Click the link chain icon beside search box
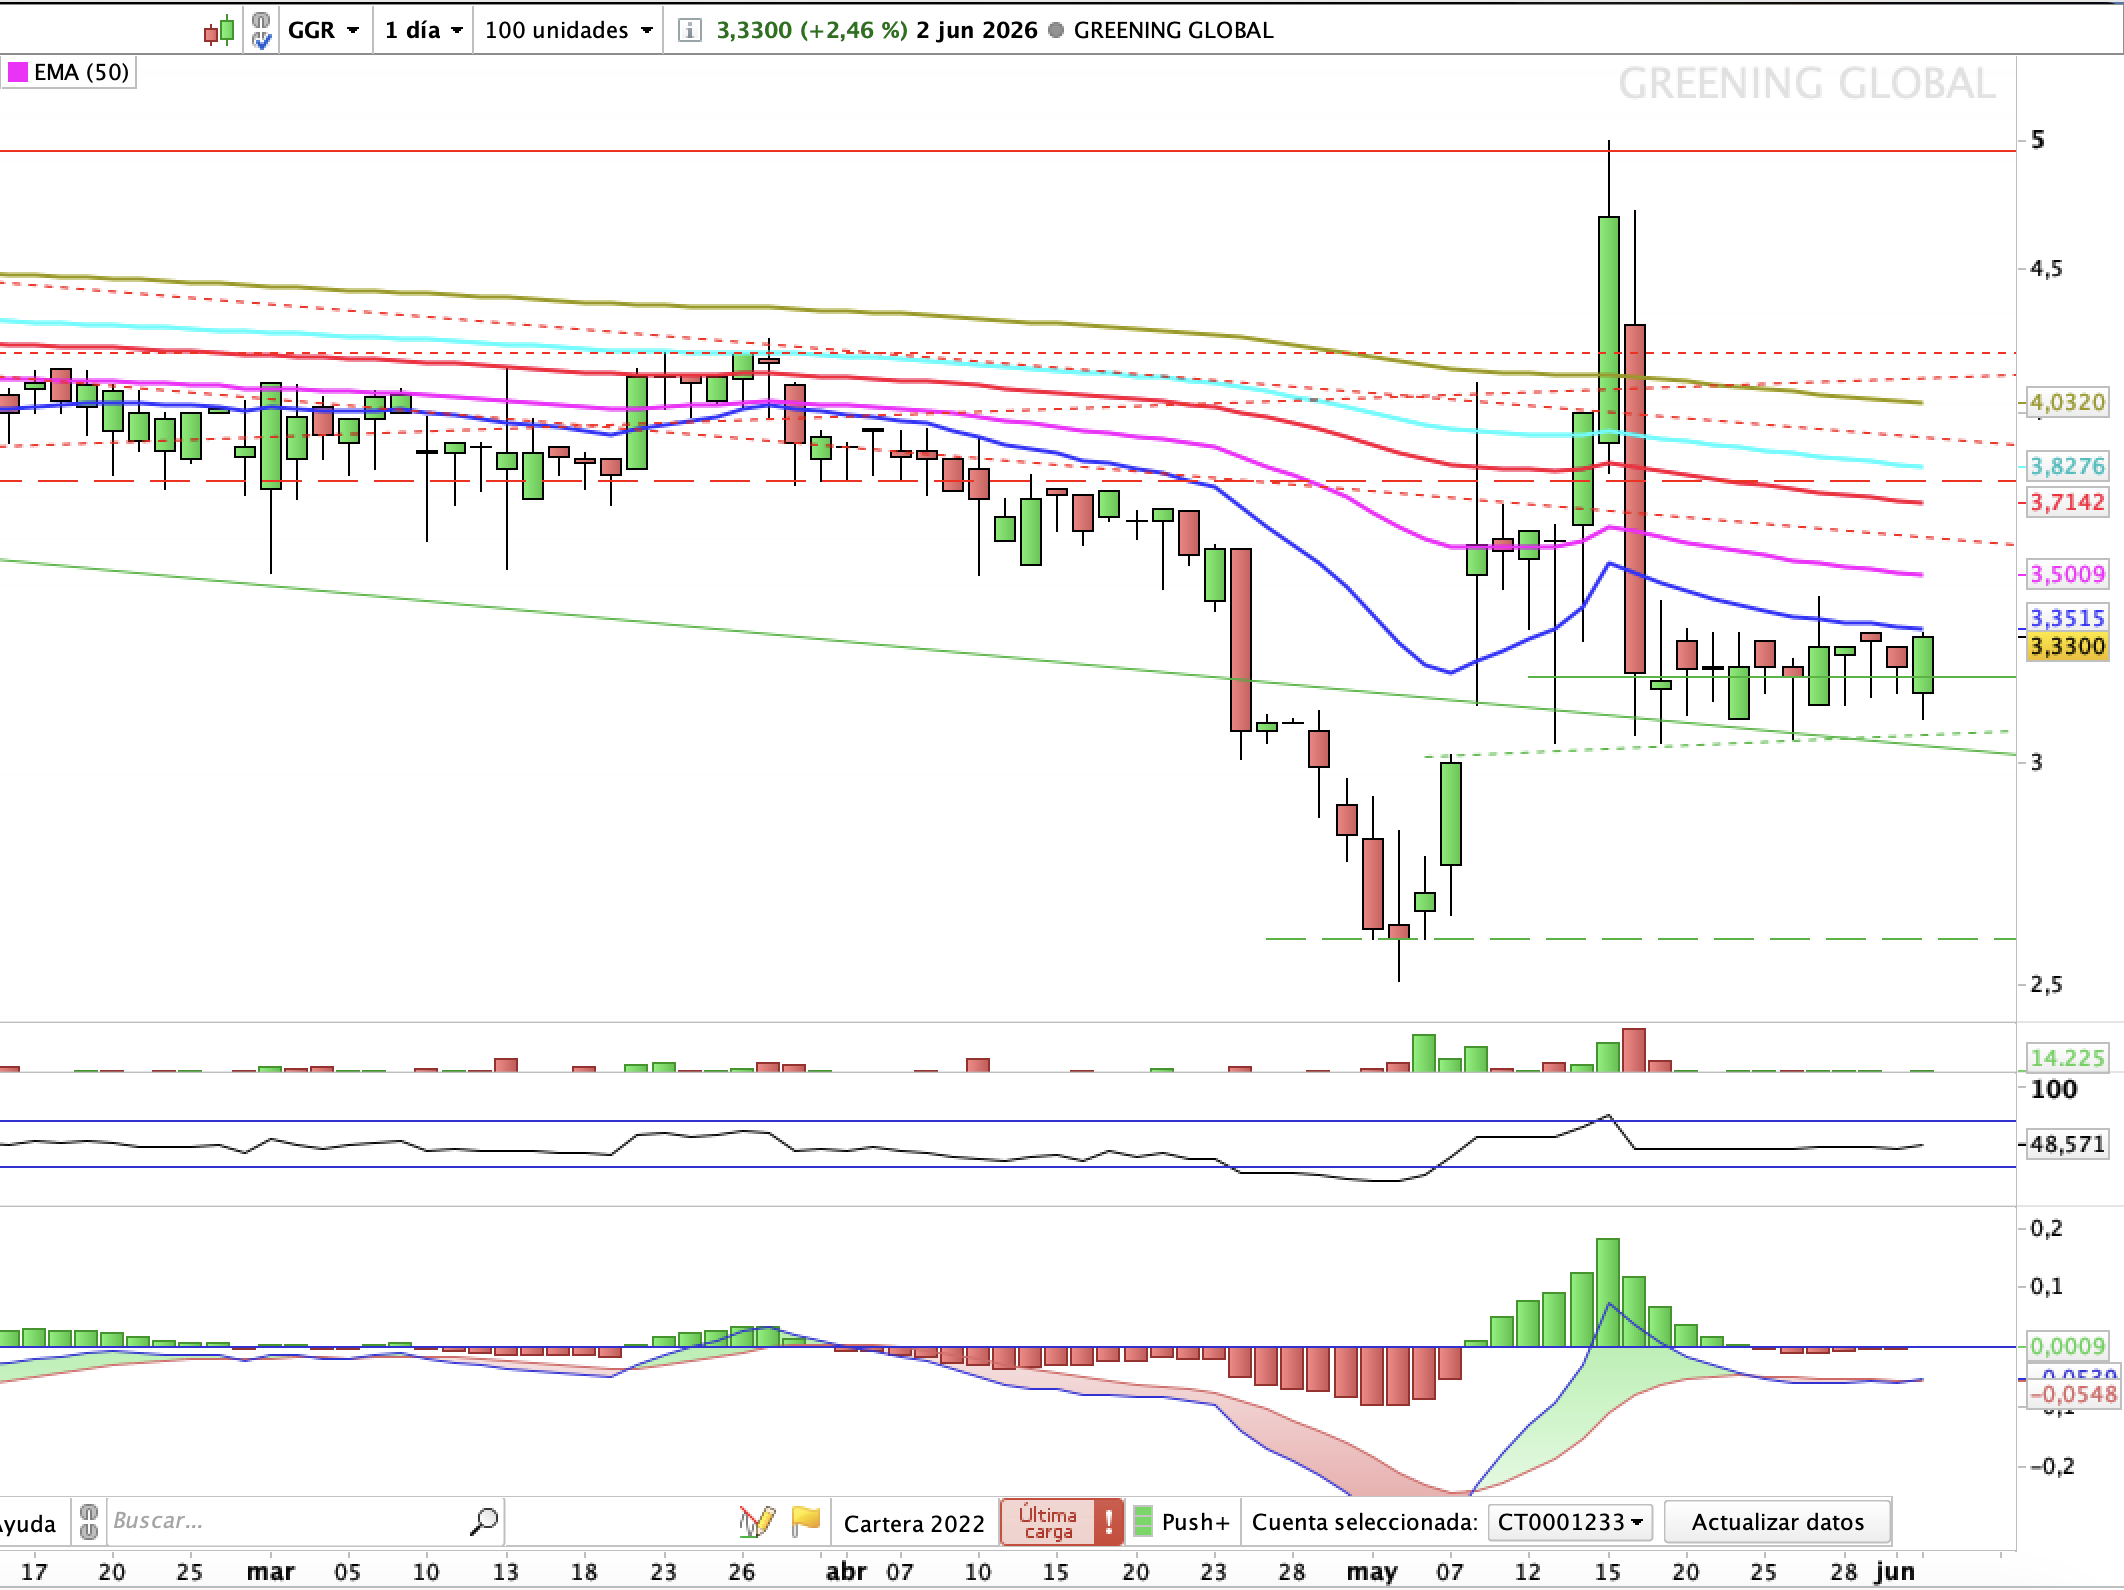2124x1590 pixels. [89, 1523]
